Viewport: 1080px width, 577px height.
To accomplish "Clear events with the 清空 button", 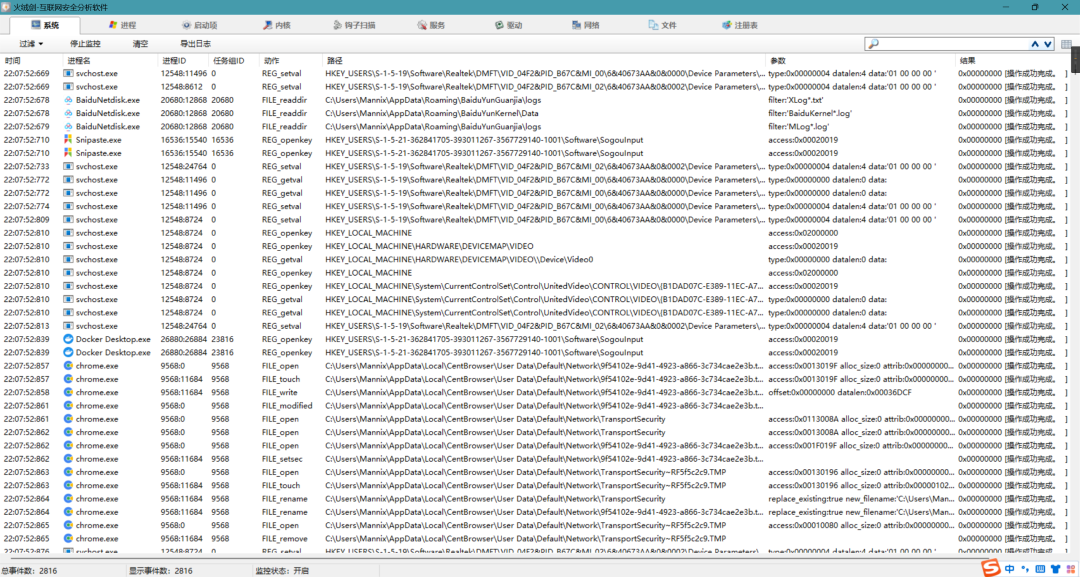I will (x=140, y=43).
